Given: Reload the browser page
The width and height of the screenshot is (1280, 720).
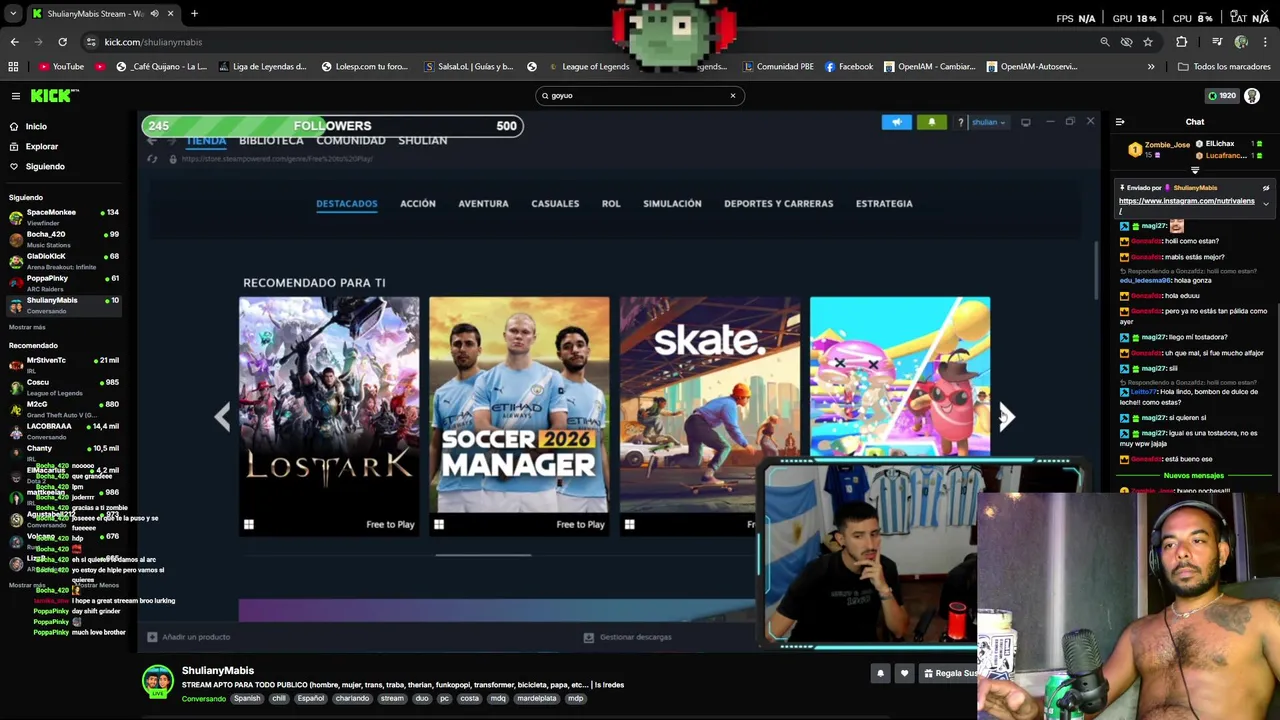Looking at the screenshot, I should pyautogui.click(x=62, y=42).
